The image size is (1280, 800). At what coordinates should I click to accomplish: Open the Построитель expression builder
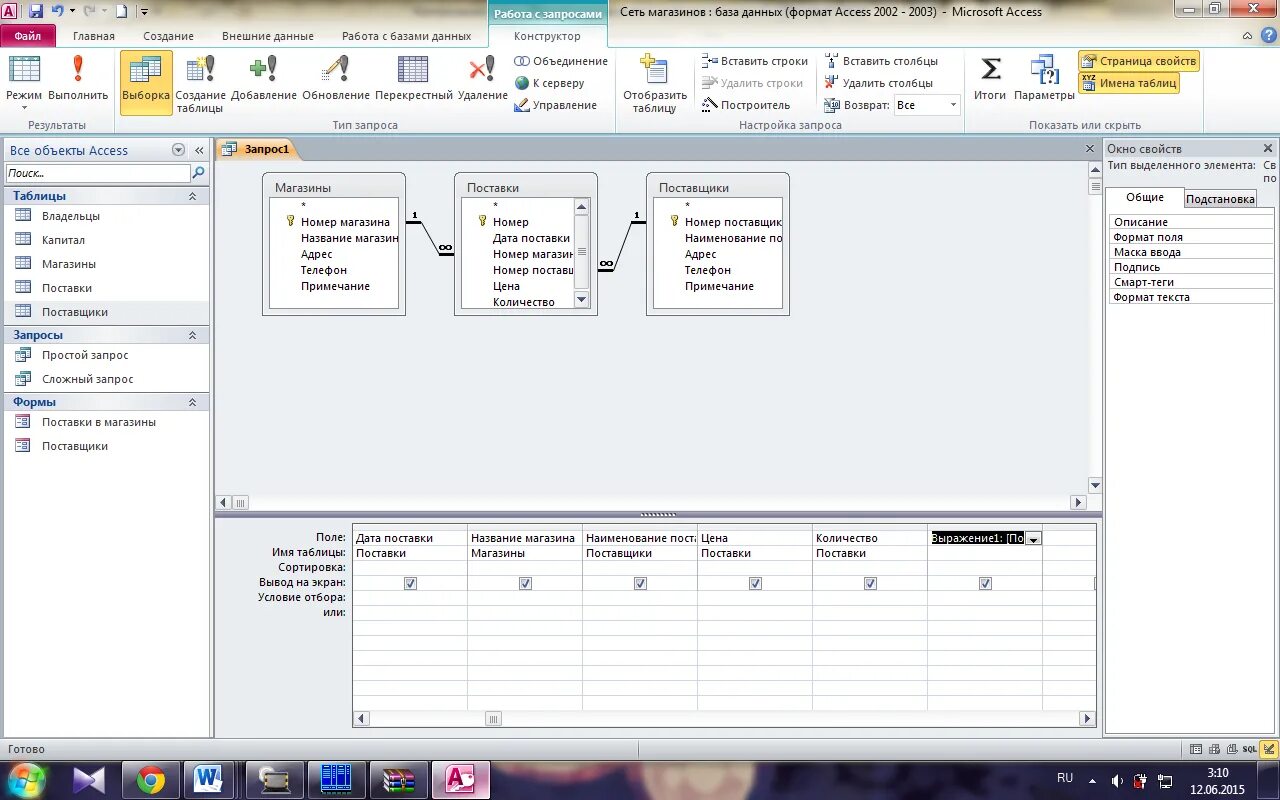746,105
